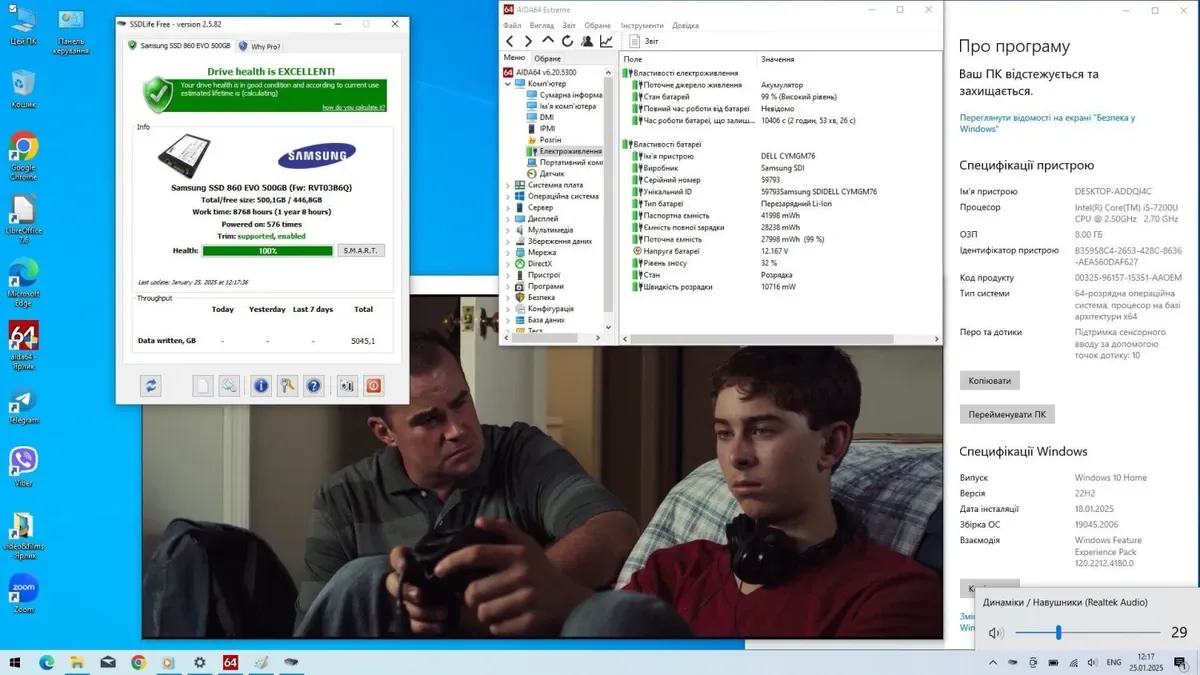Click the refresh icon in SSDLife toolbar
1200x675 pixels.
click(x=150, y=386)
